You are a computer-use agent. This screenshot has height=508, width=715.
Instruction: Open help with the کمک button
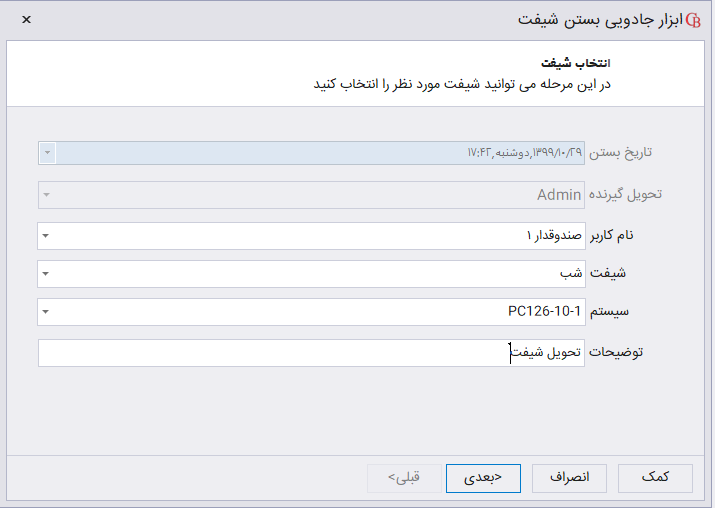pyautogui.click(x=655, y=478)
